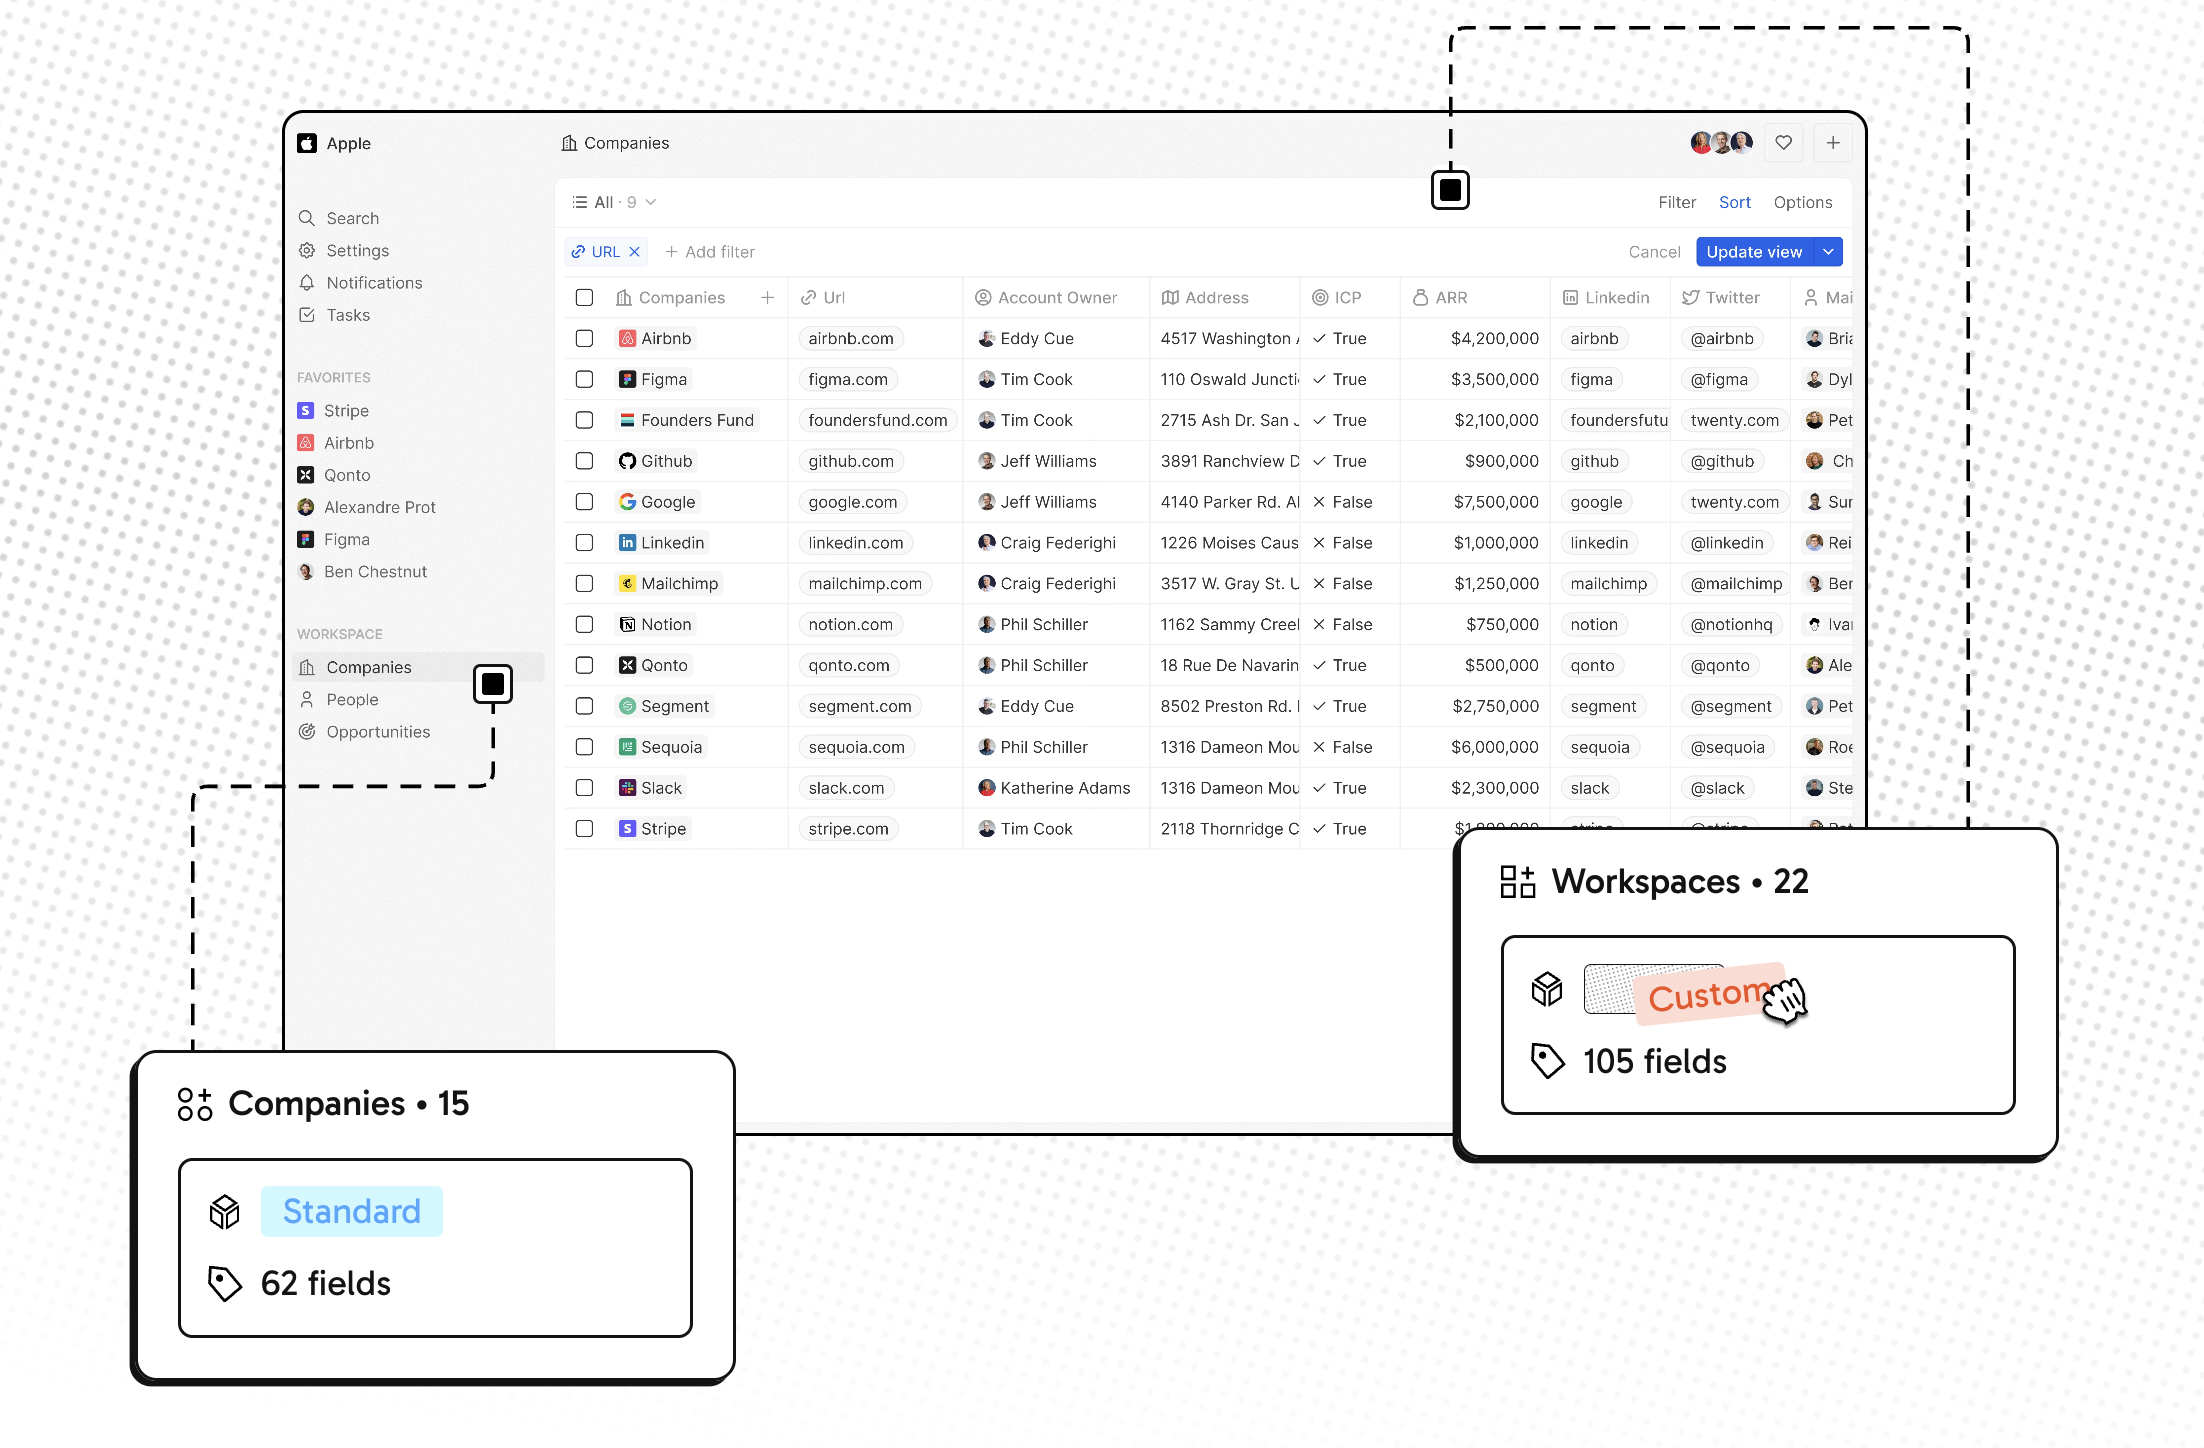Select the Notion row checkbox
The height and width of the screenshot is (1448, 2204).
(584, 624)
